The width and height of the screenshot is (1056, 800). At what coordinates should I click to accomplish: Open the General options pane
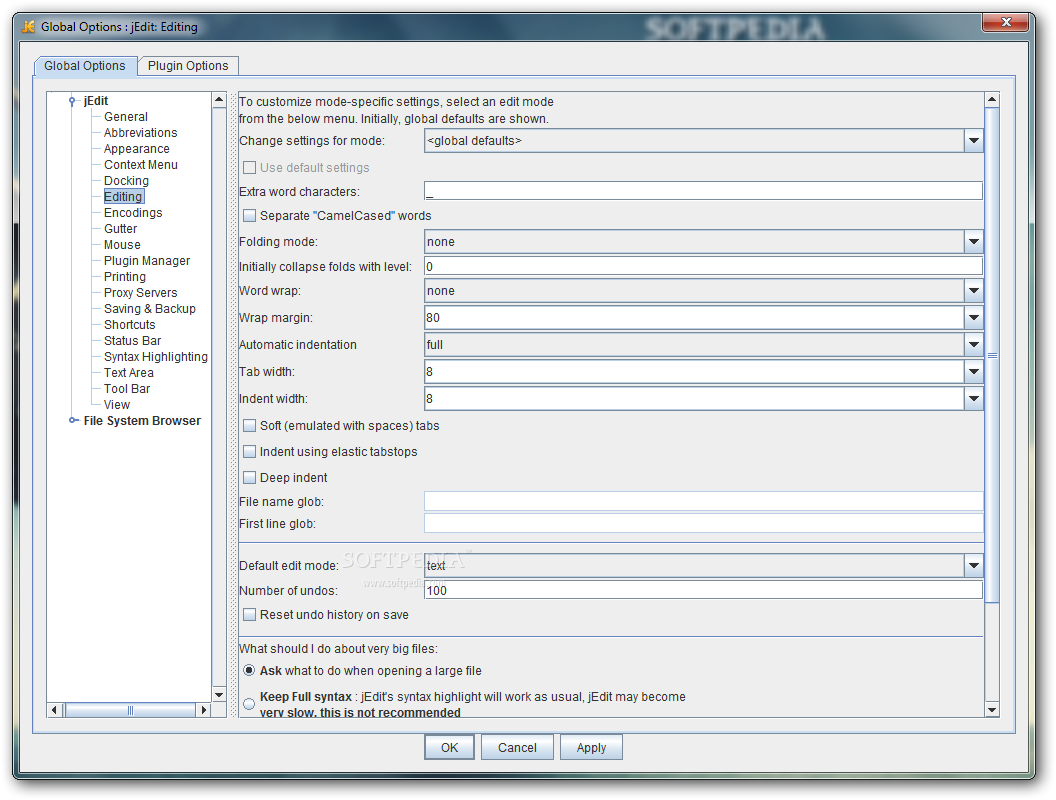point(126,116)
